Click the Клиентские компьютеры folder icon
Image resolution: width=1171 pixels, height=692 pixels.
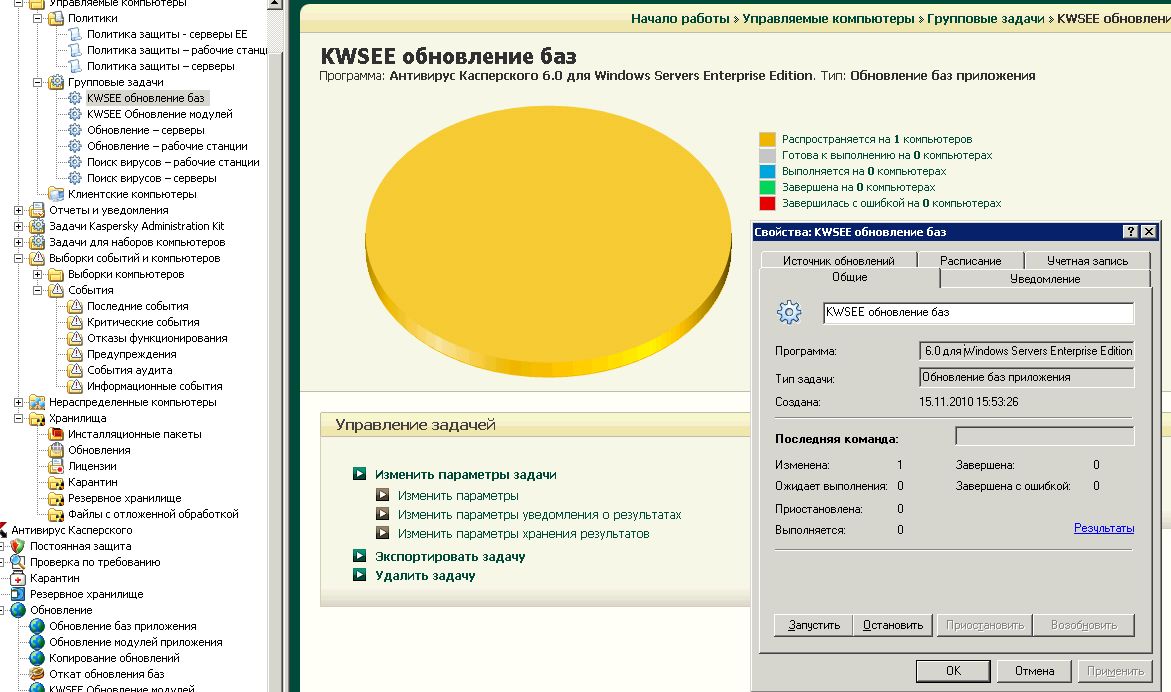(56, 194)
